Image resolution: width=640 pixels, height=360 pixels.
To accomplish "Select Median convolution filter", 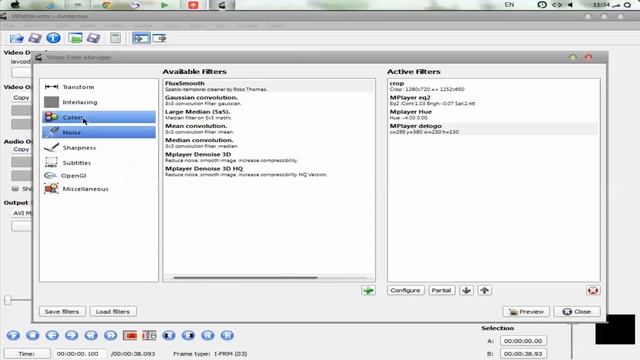I will click(269, 143).
